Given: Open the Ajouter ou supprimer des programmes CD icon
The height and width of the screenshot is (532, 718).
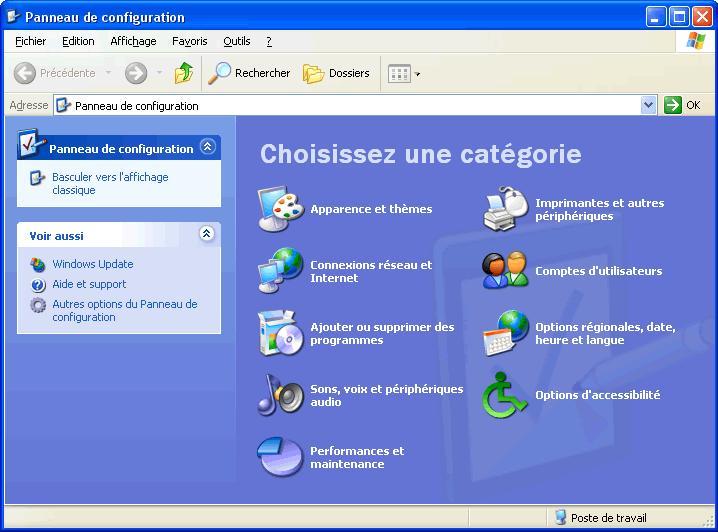Looking at the screenshot, I should tap(281, 333).
